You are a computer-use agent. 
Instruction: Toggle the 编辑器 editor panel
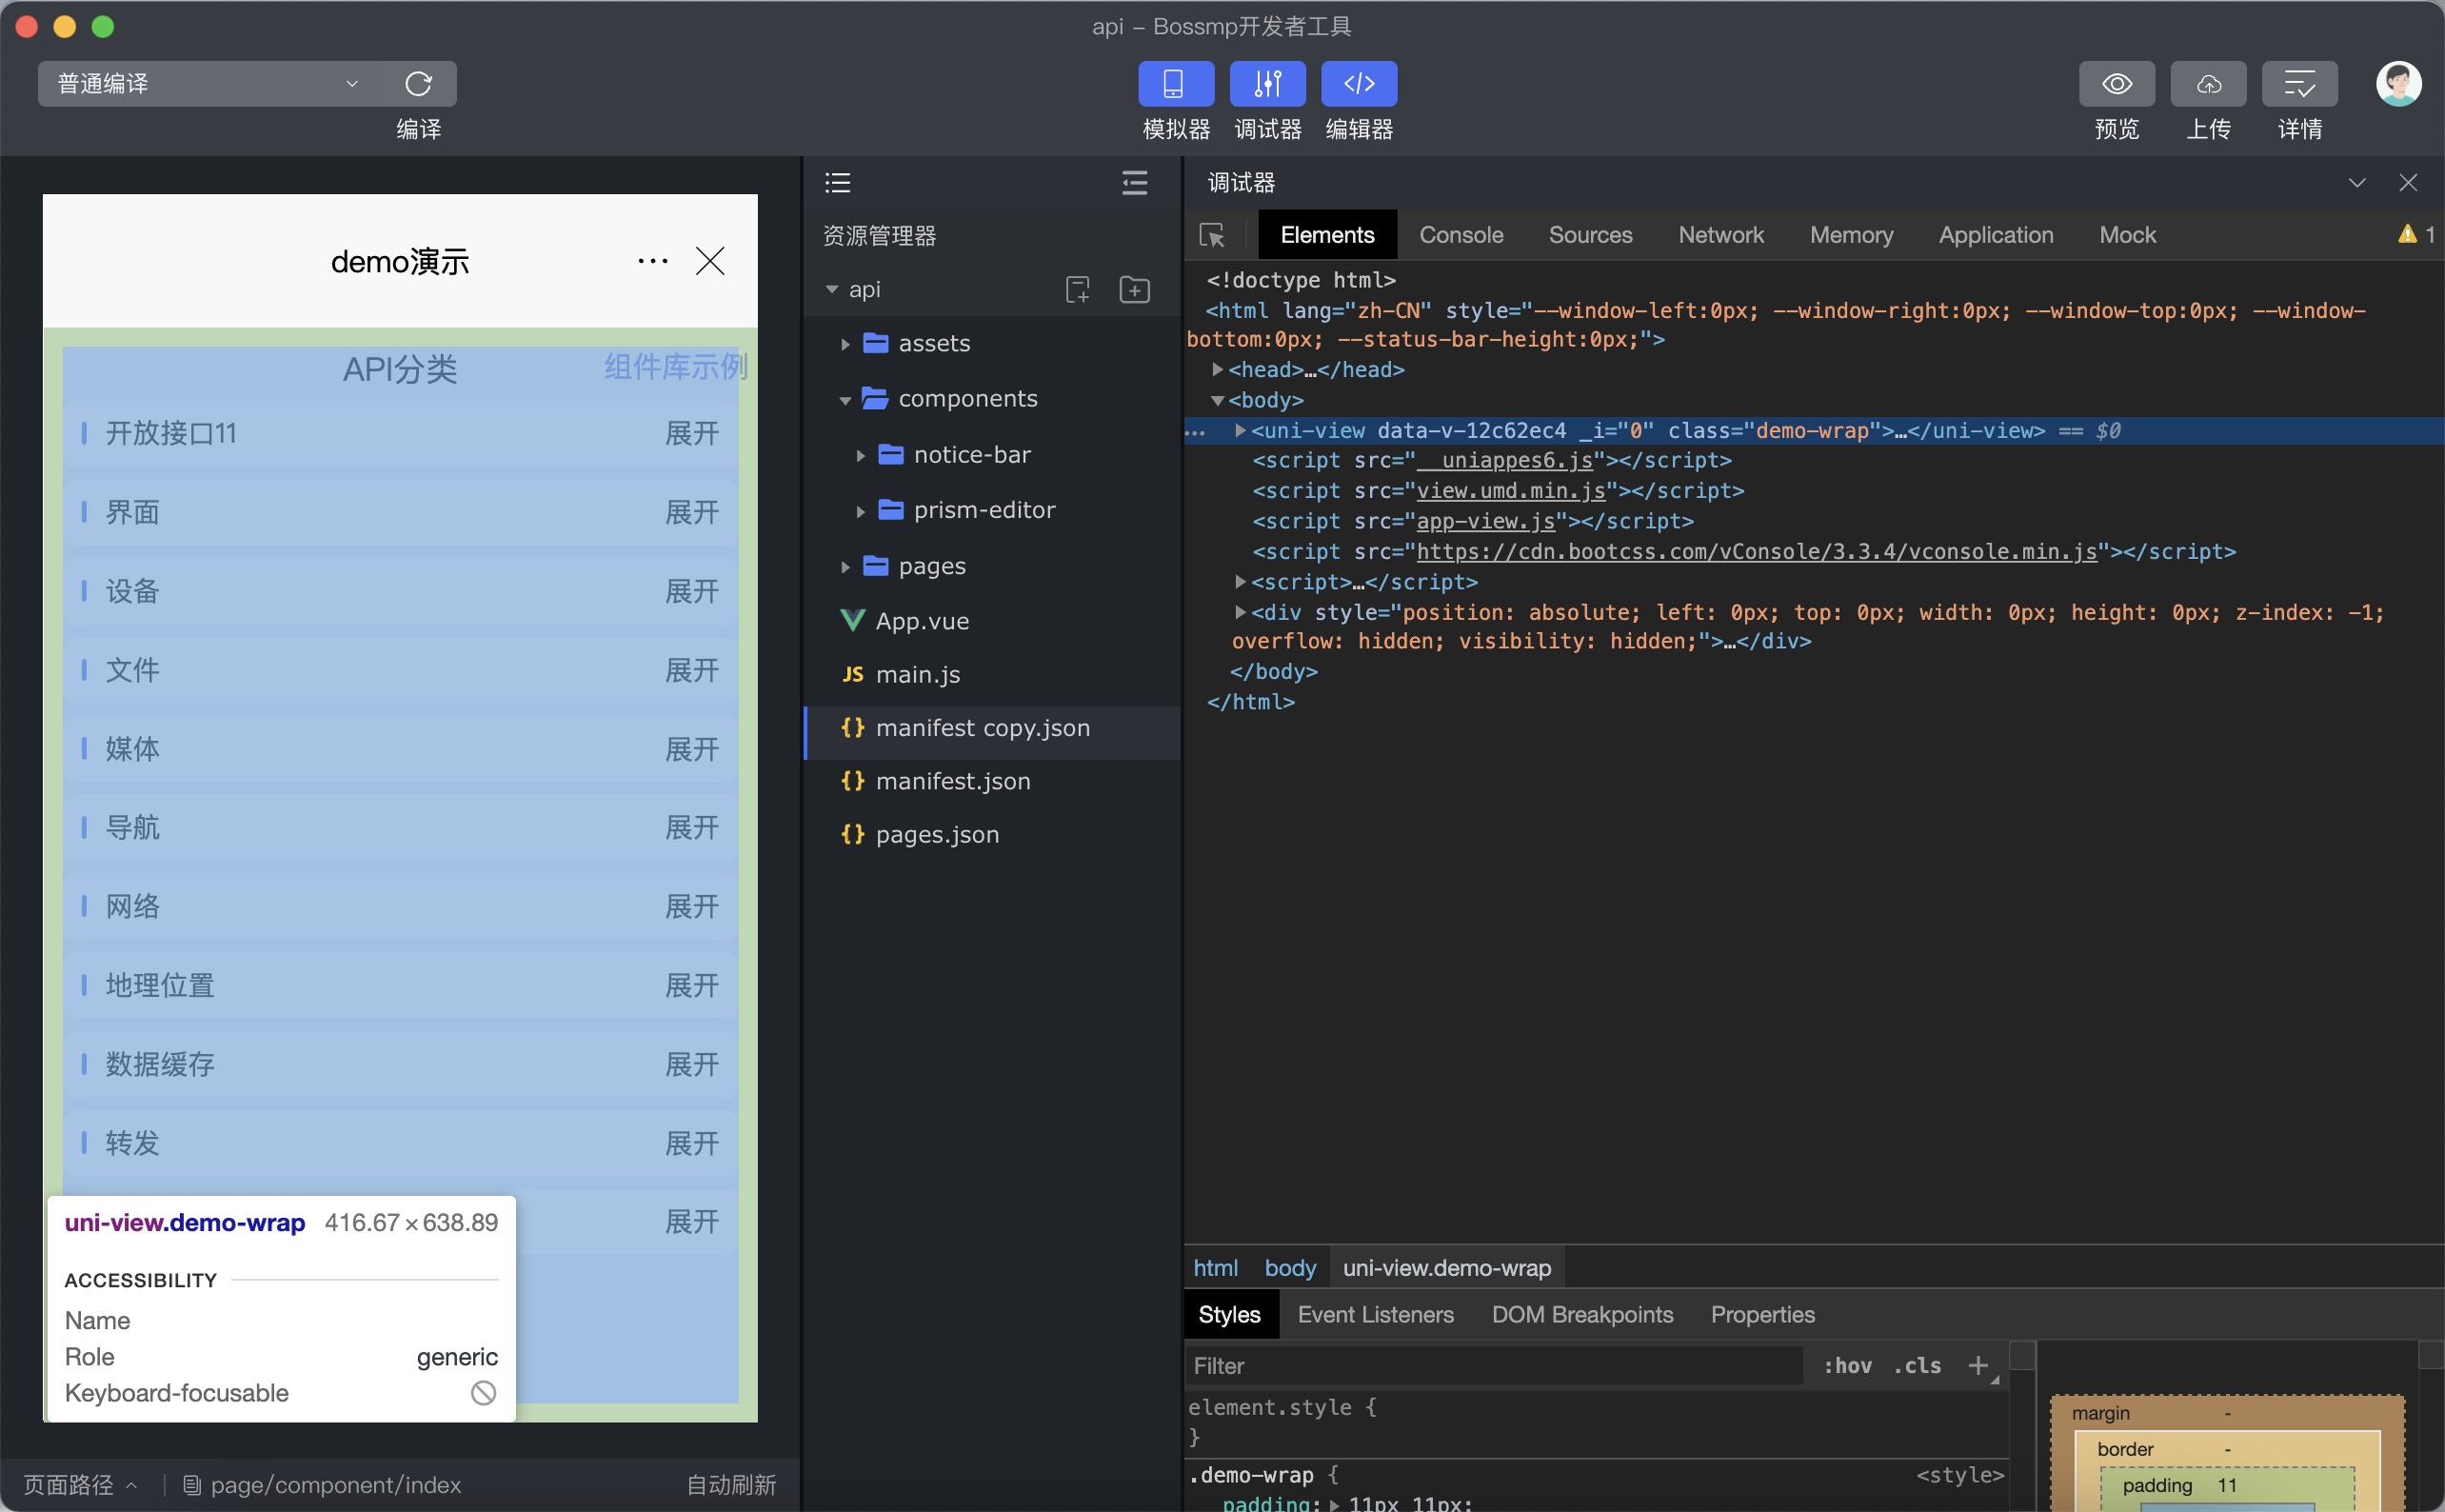tap(1359, 83)
